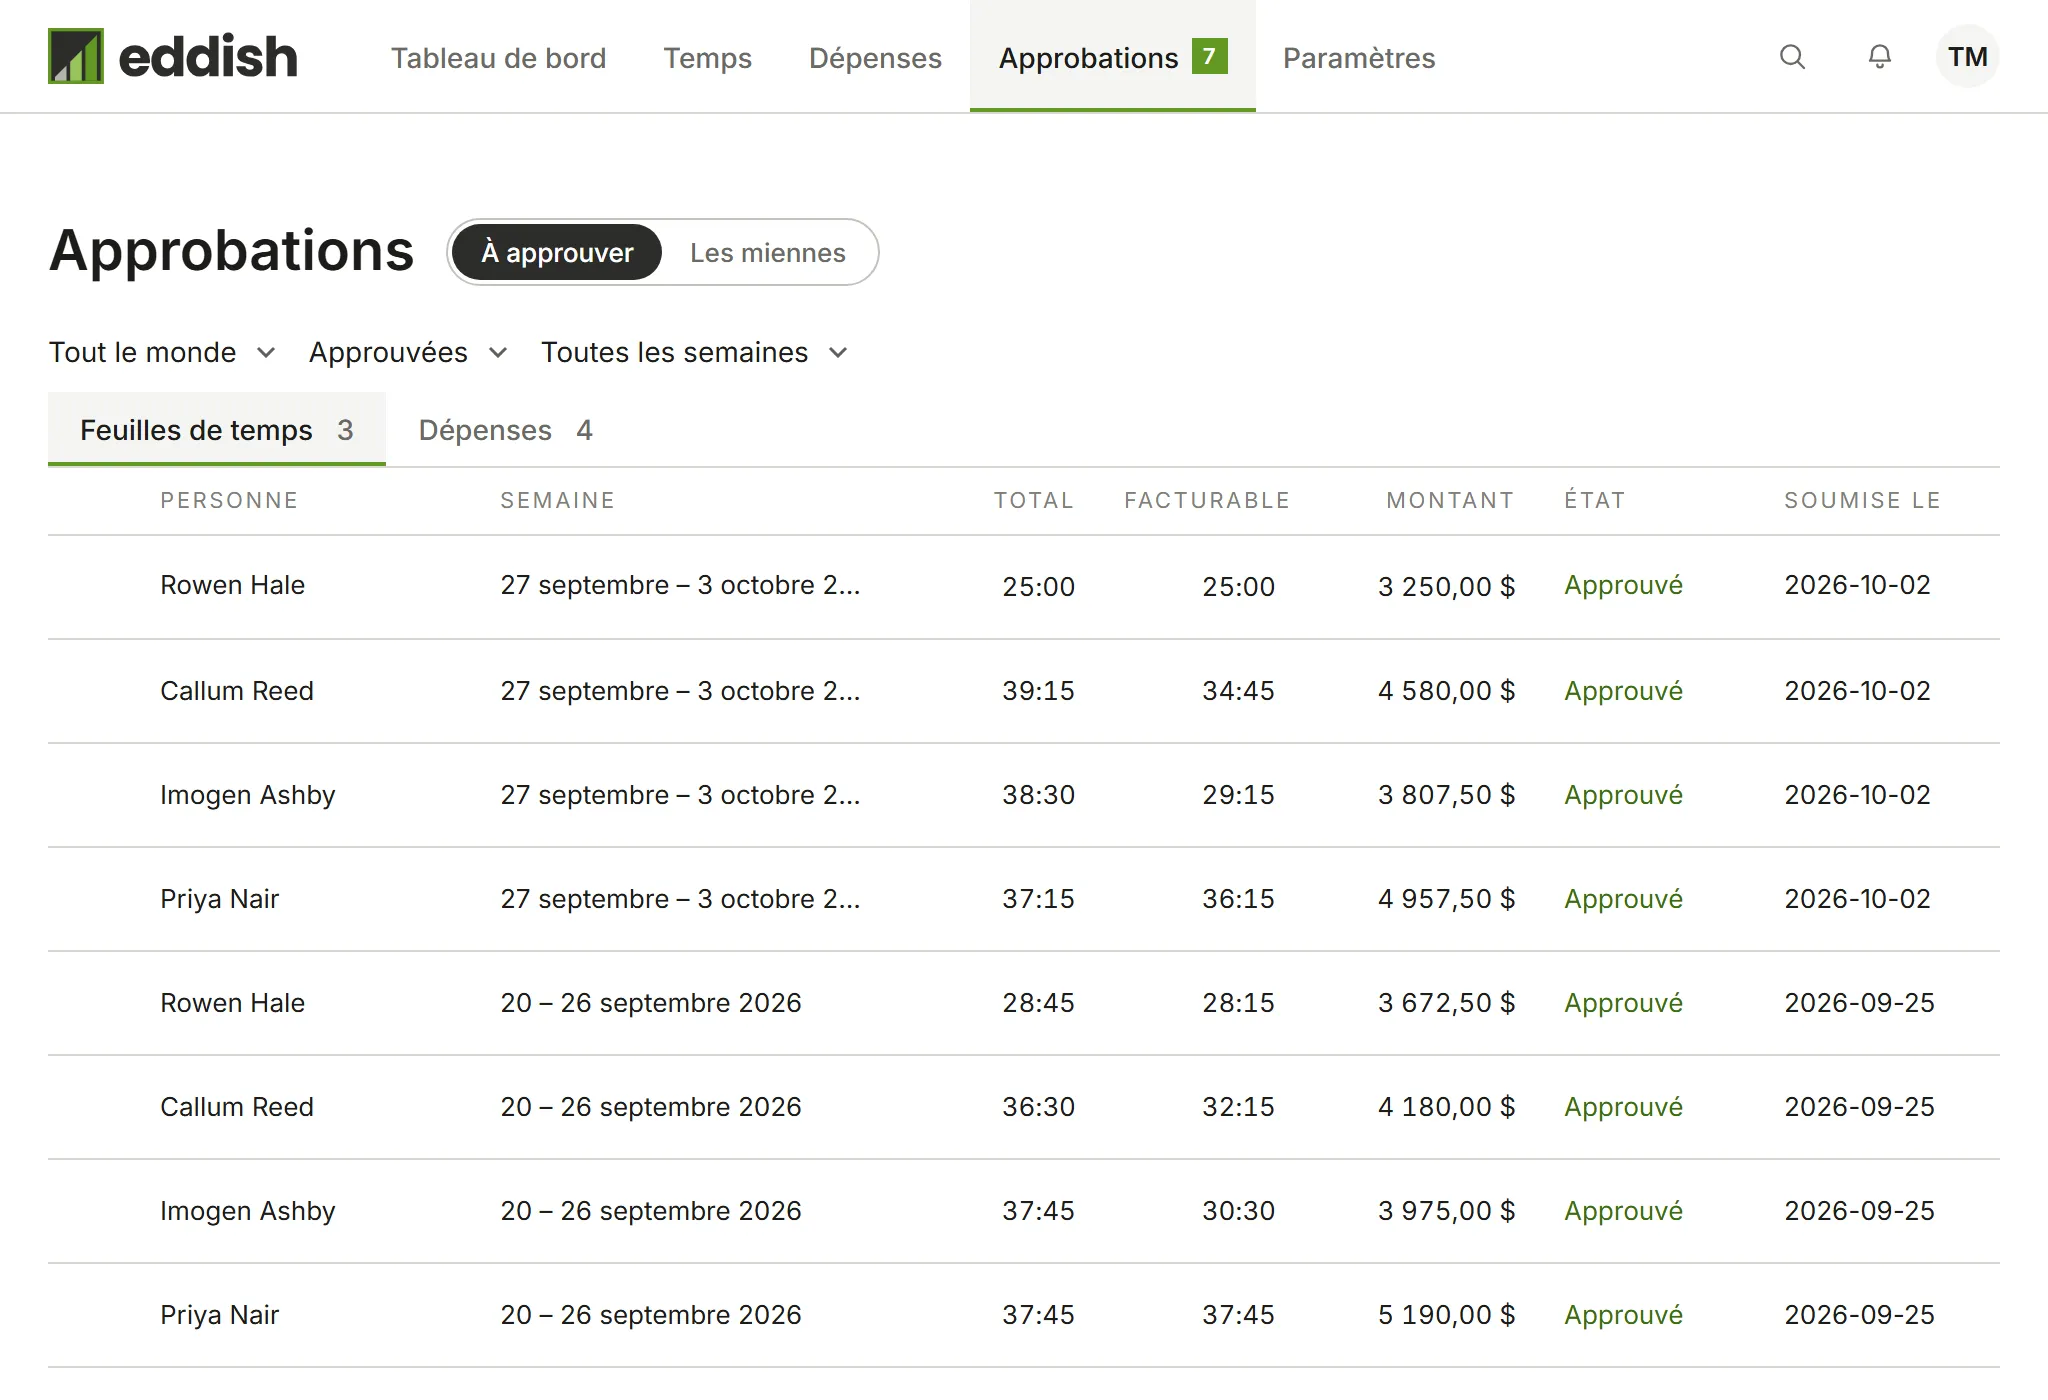Click the 36:15 billable cell

tap(1238, 899)
